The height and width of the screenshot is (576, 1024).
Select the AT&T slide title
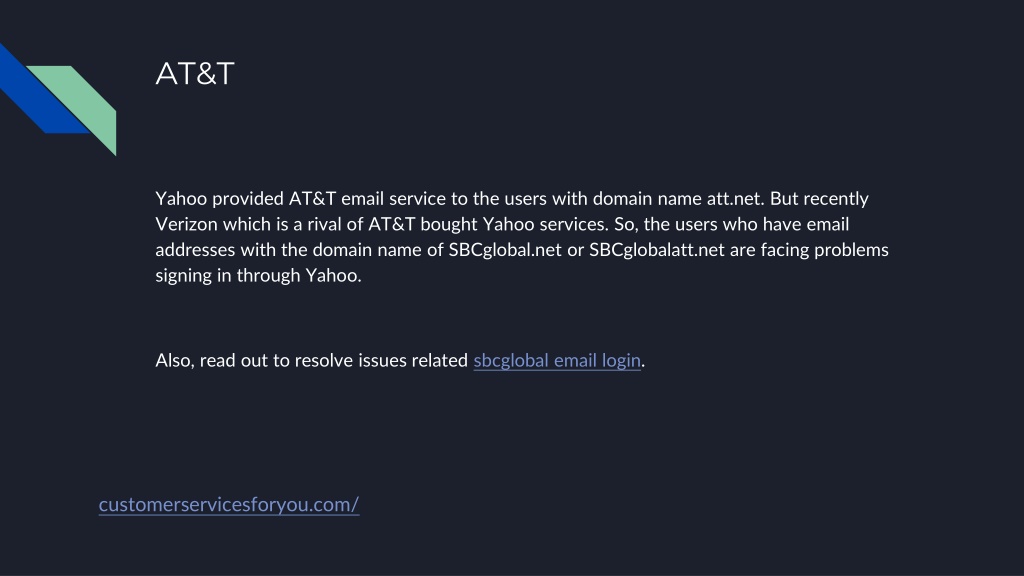click(195, 74)
